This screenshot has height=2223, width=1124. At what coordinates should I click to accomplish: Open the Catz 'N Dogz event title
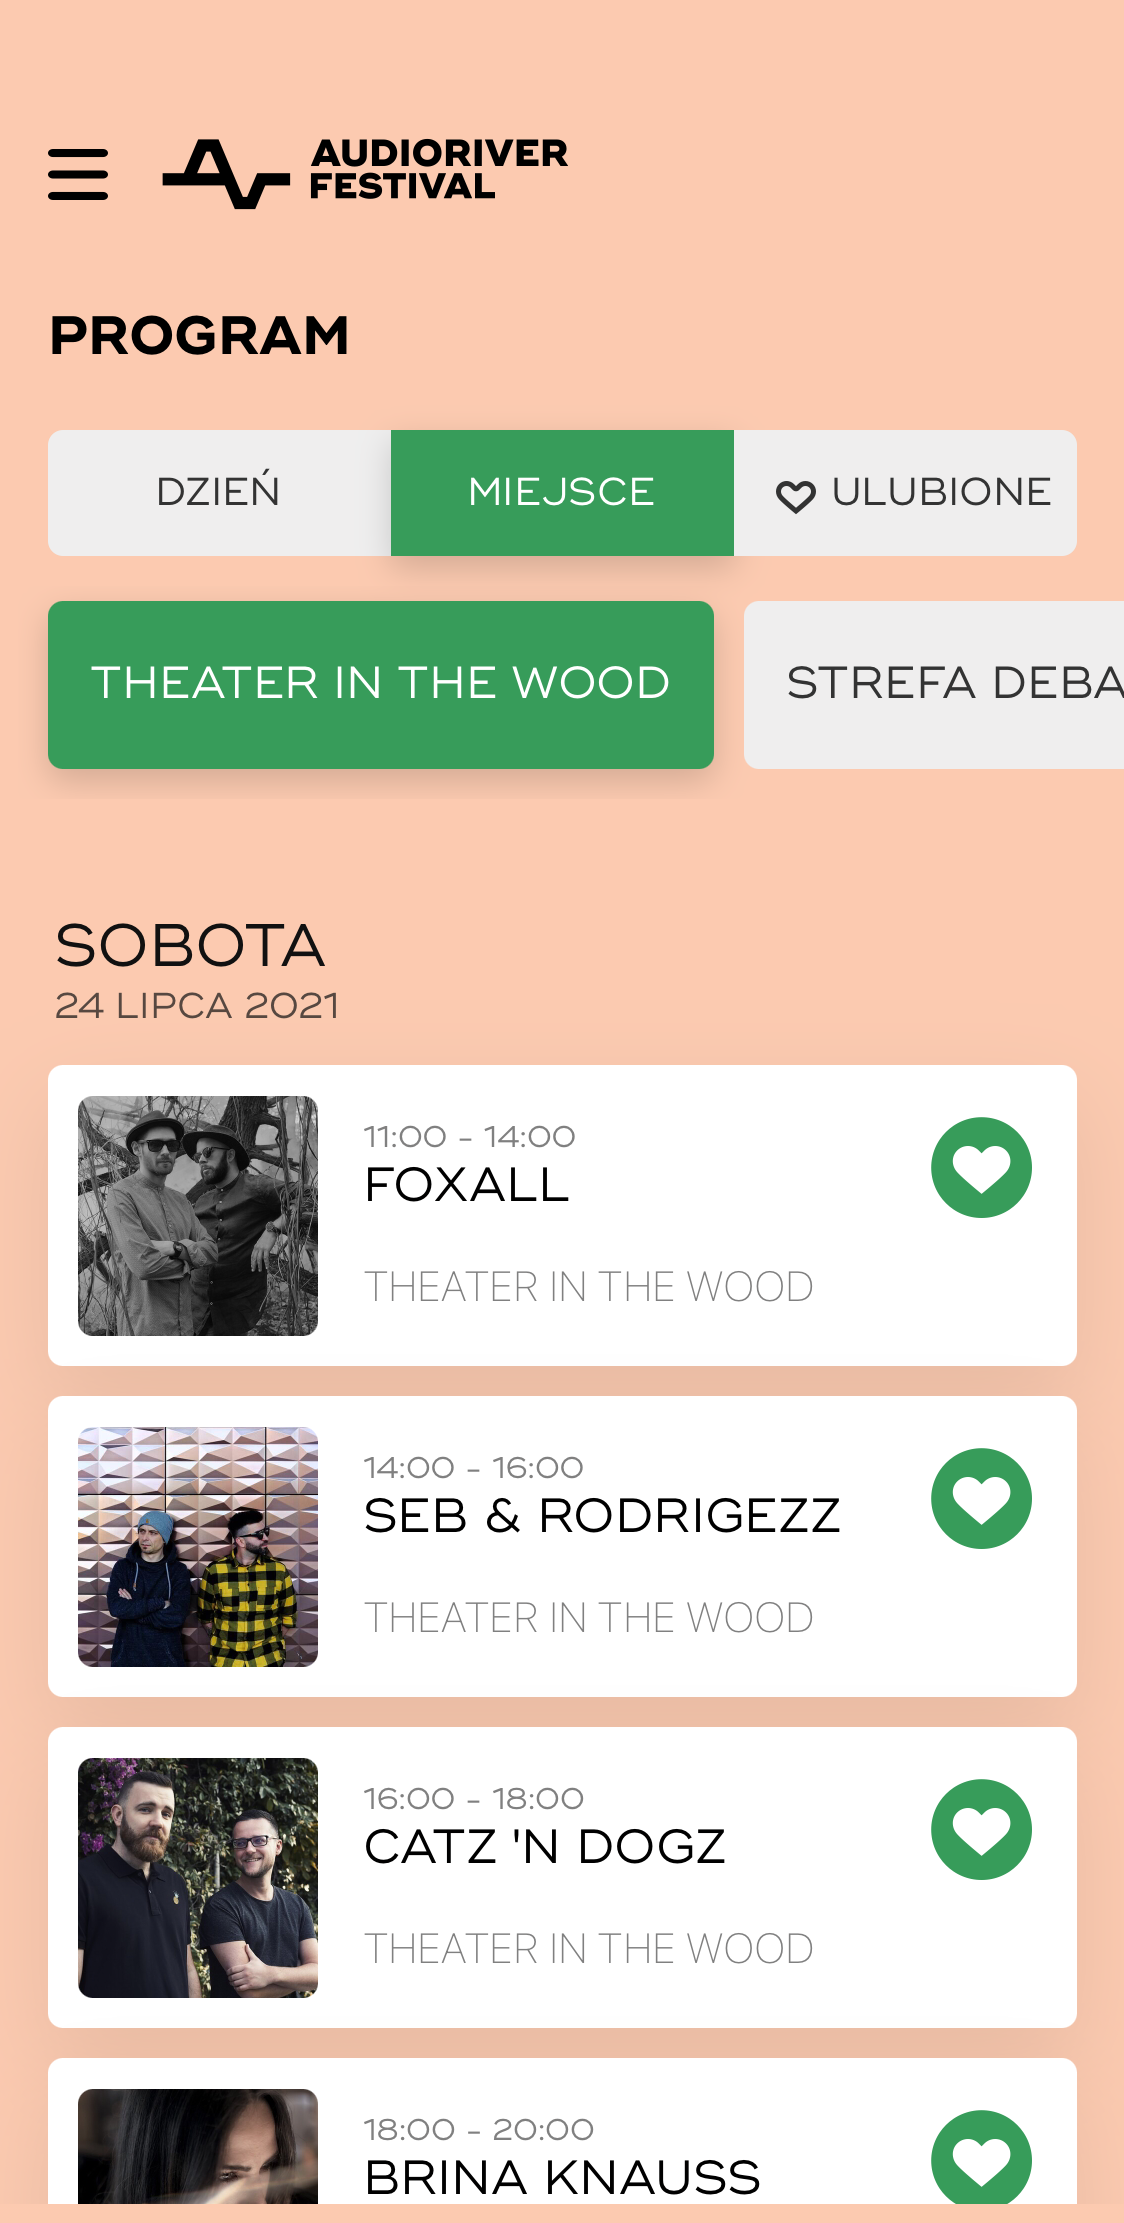pyautogui.click(x=545, y=1847)
